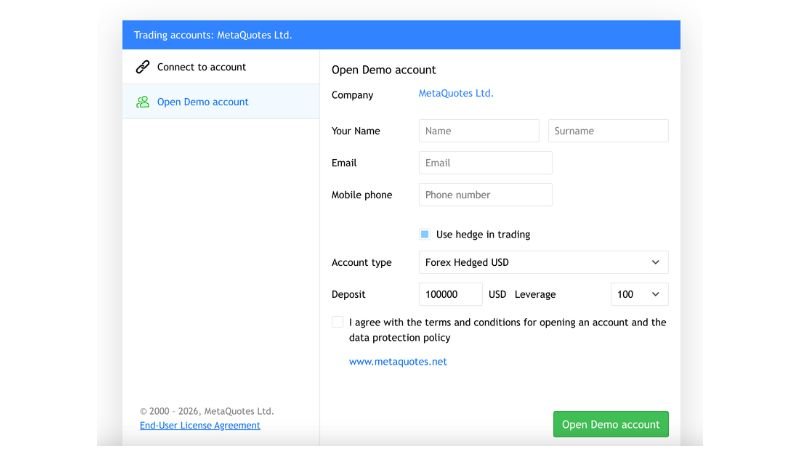Viewport: 800px width, 450px height.
Task: Click the chain link icon beside Connect to account
Action: click(142, 67)
